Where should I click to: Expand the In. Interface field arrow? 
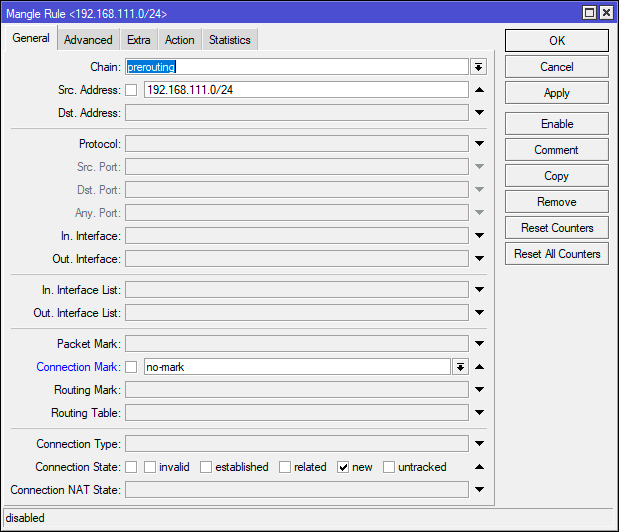click(479, 236)
